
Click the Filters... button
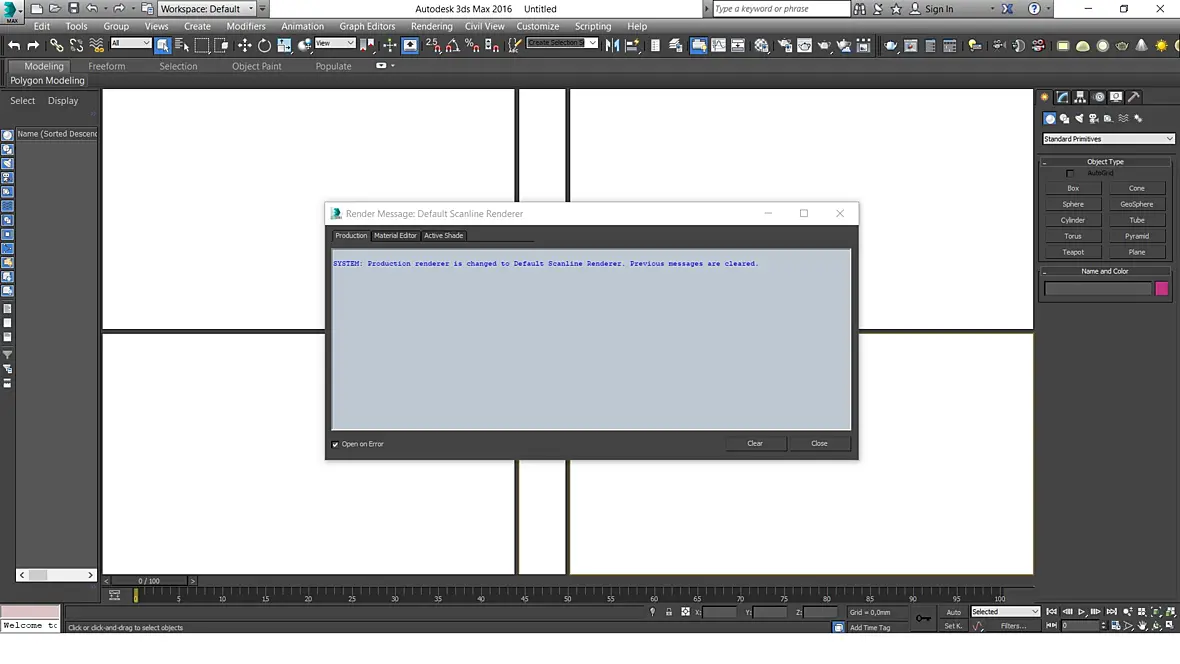click(1013, 626)
